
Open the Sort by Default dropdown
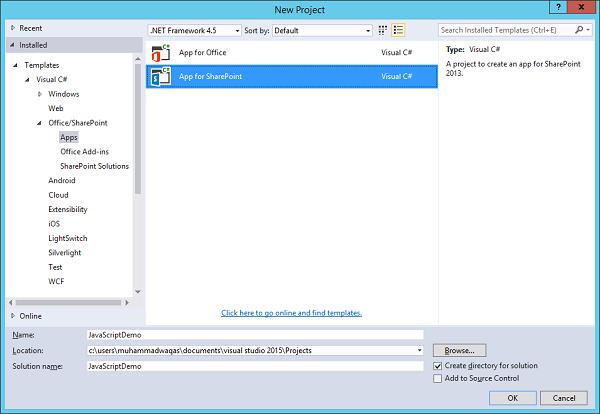click(322, 30)
